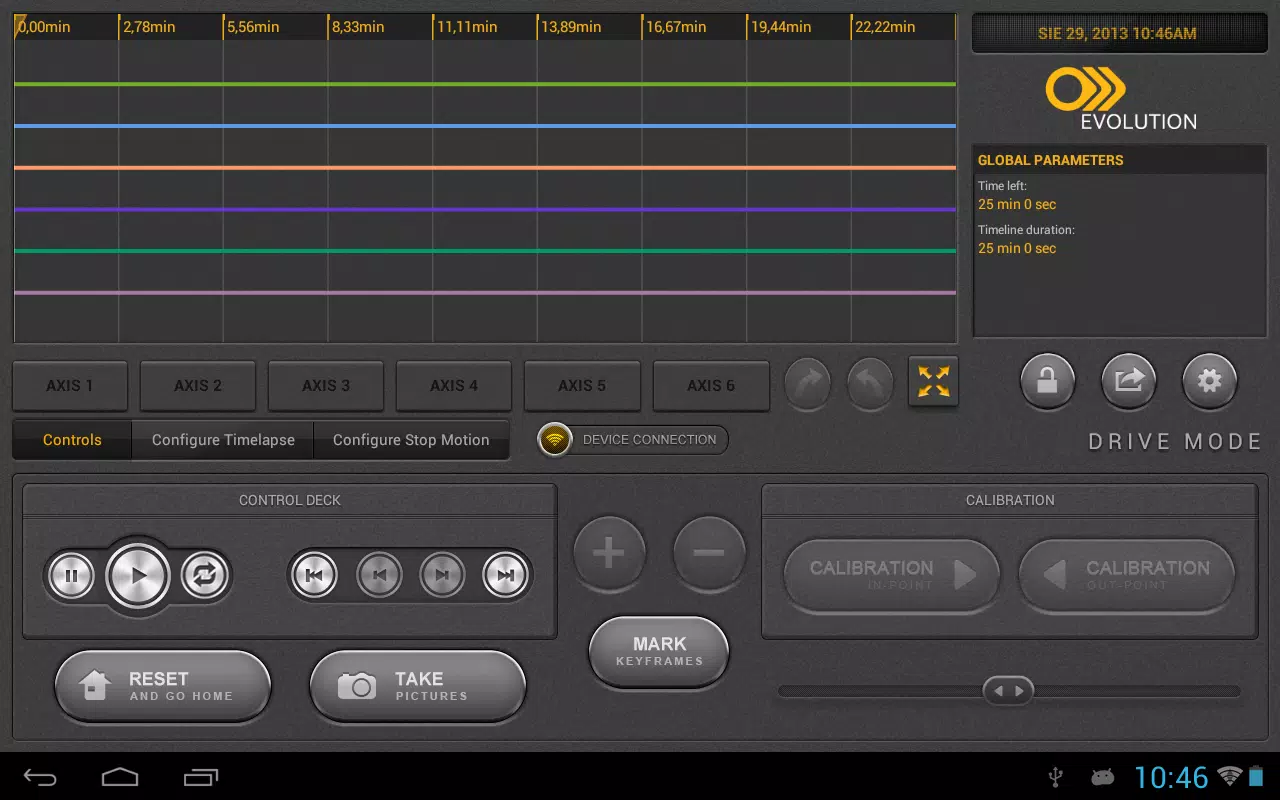Screen dimensions: 1280x800
Task: Tap TAKE PICTURES camera button
Action: pyautogui.click(x=418, y=686)
